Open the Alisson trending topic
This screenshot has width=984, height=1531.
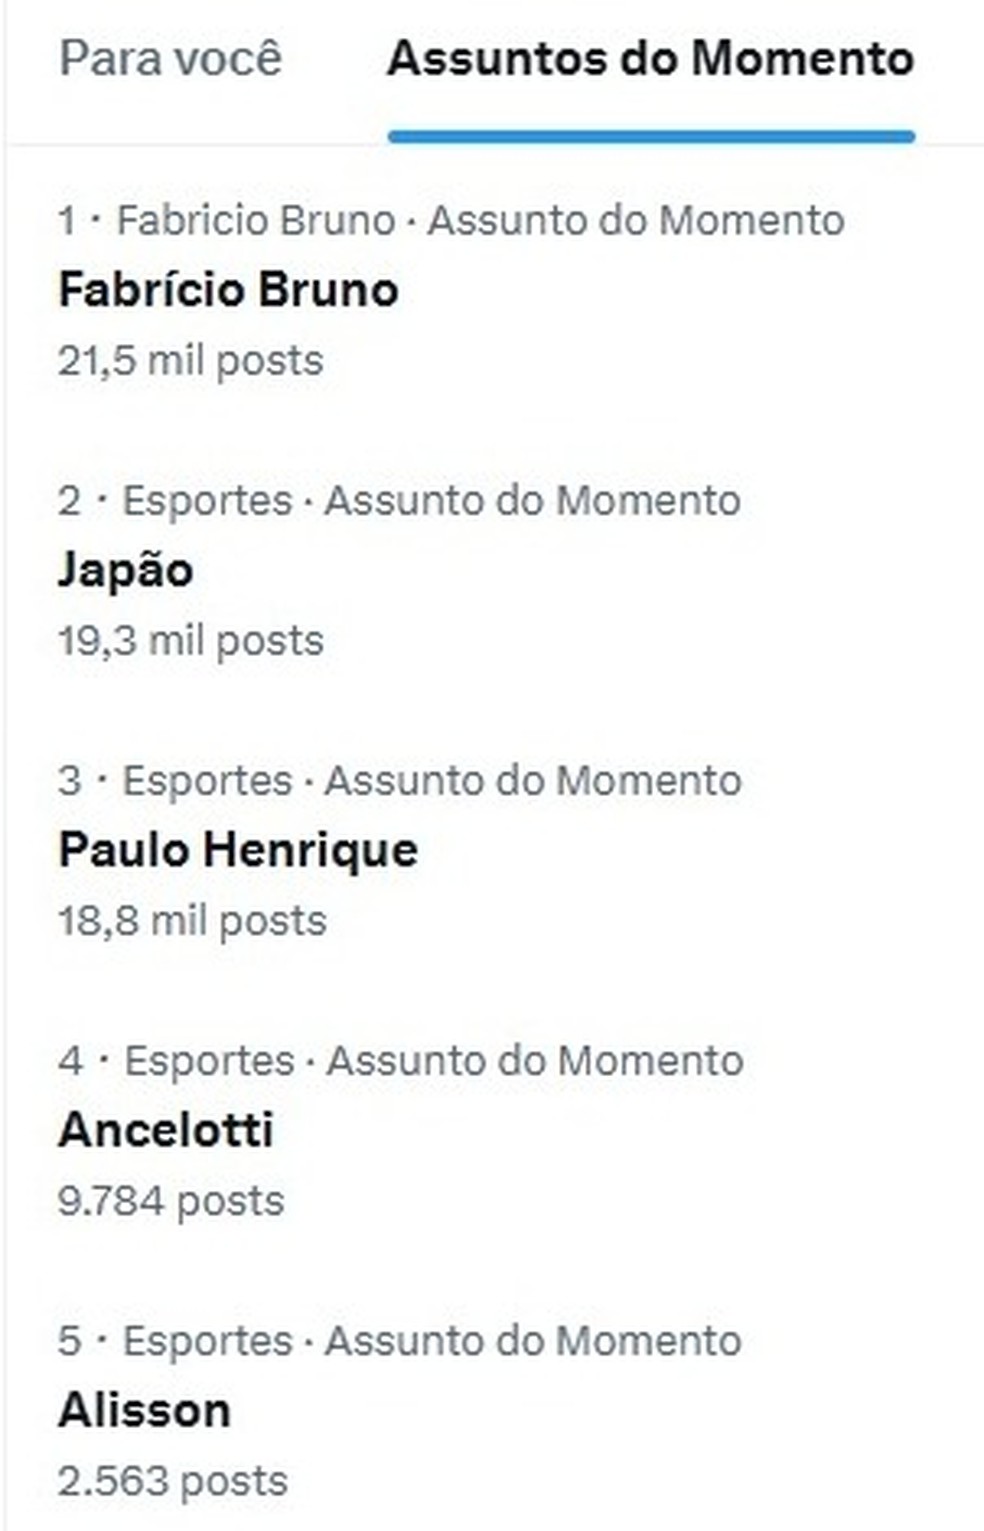[x=144, y=1410]
